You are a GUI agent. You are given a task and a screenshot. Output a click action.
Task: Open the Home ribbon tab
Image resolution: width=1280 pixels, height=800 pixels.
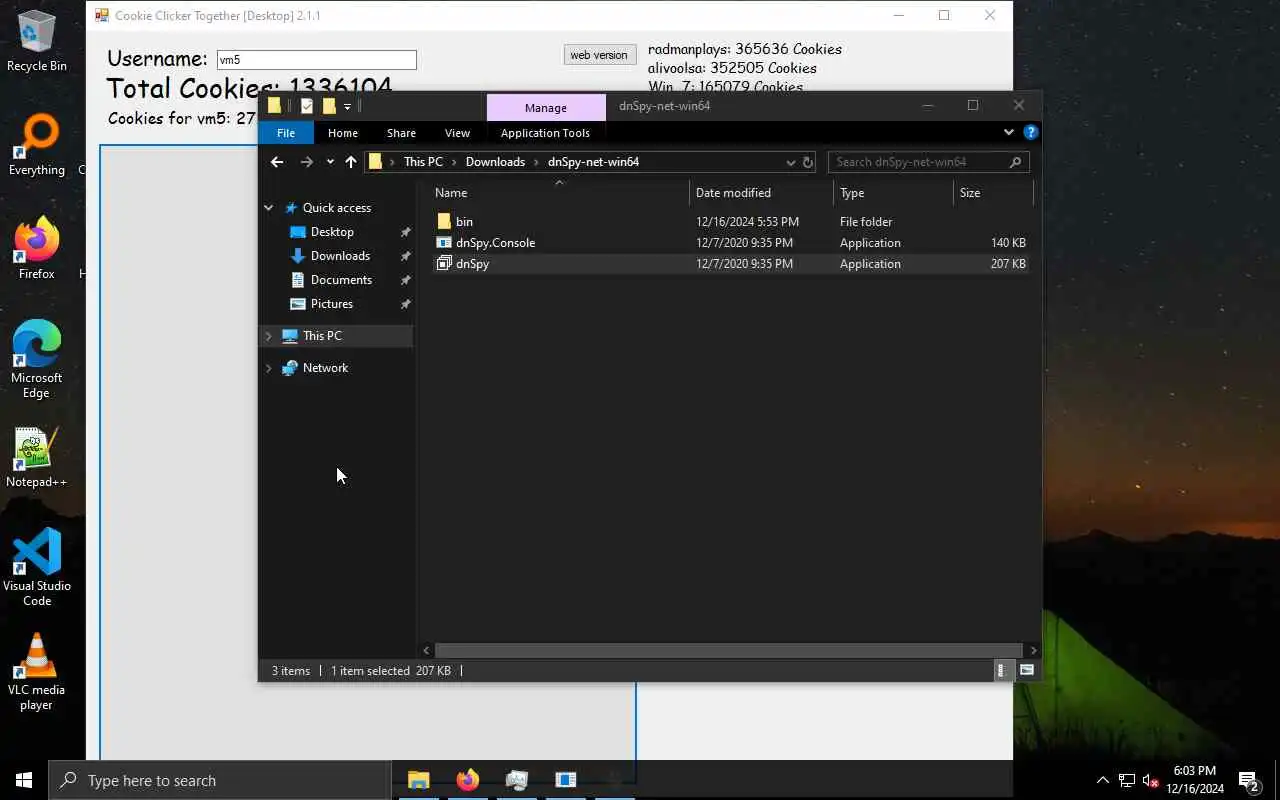(343, 133)
